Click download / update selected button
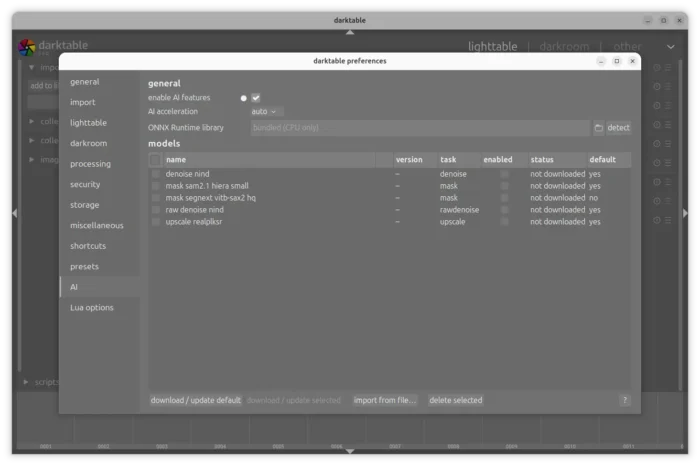 [x=293, y=400]
